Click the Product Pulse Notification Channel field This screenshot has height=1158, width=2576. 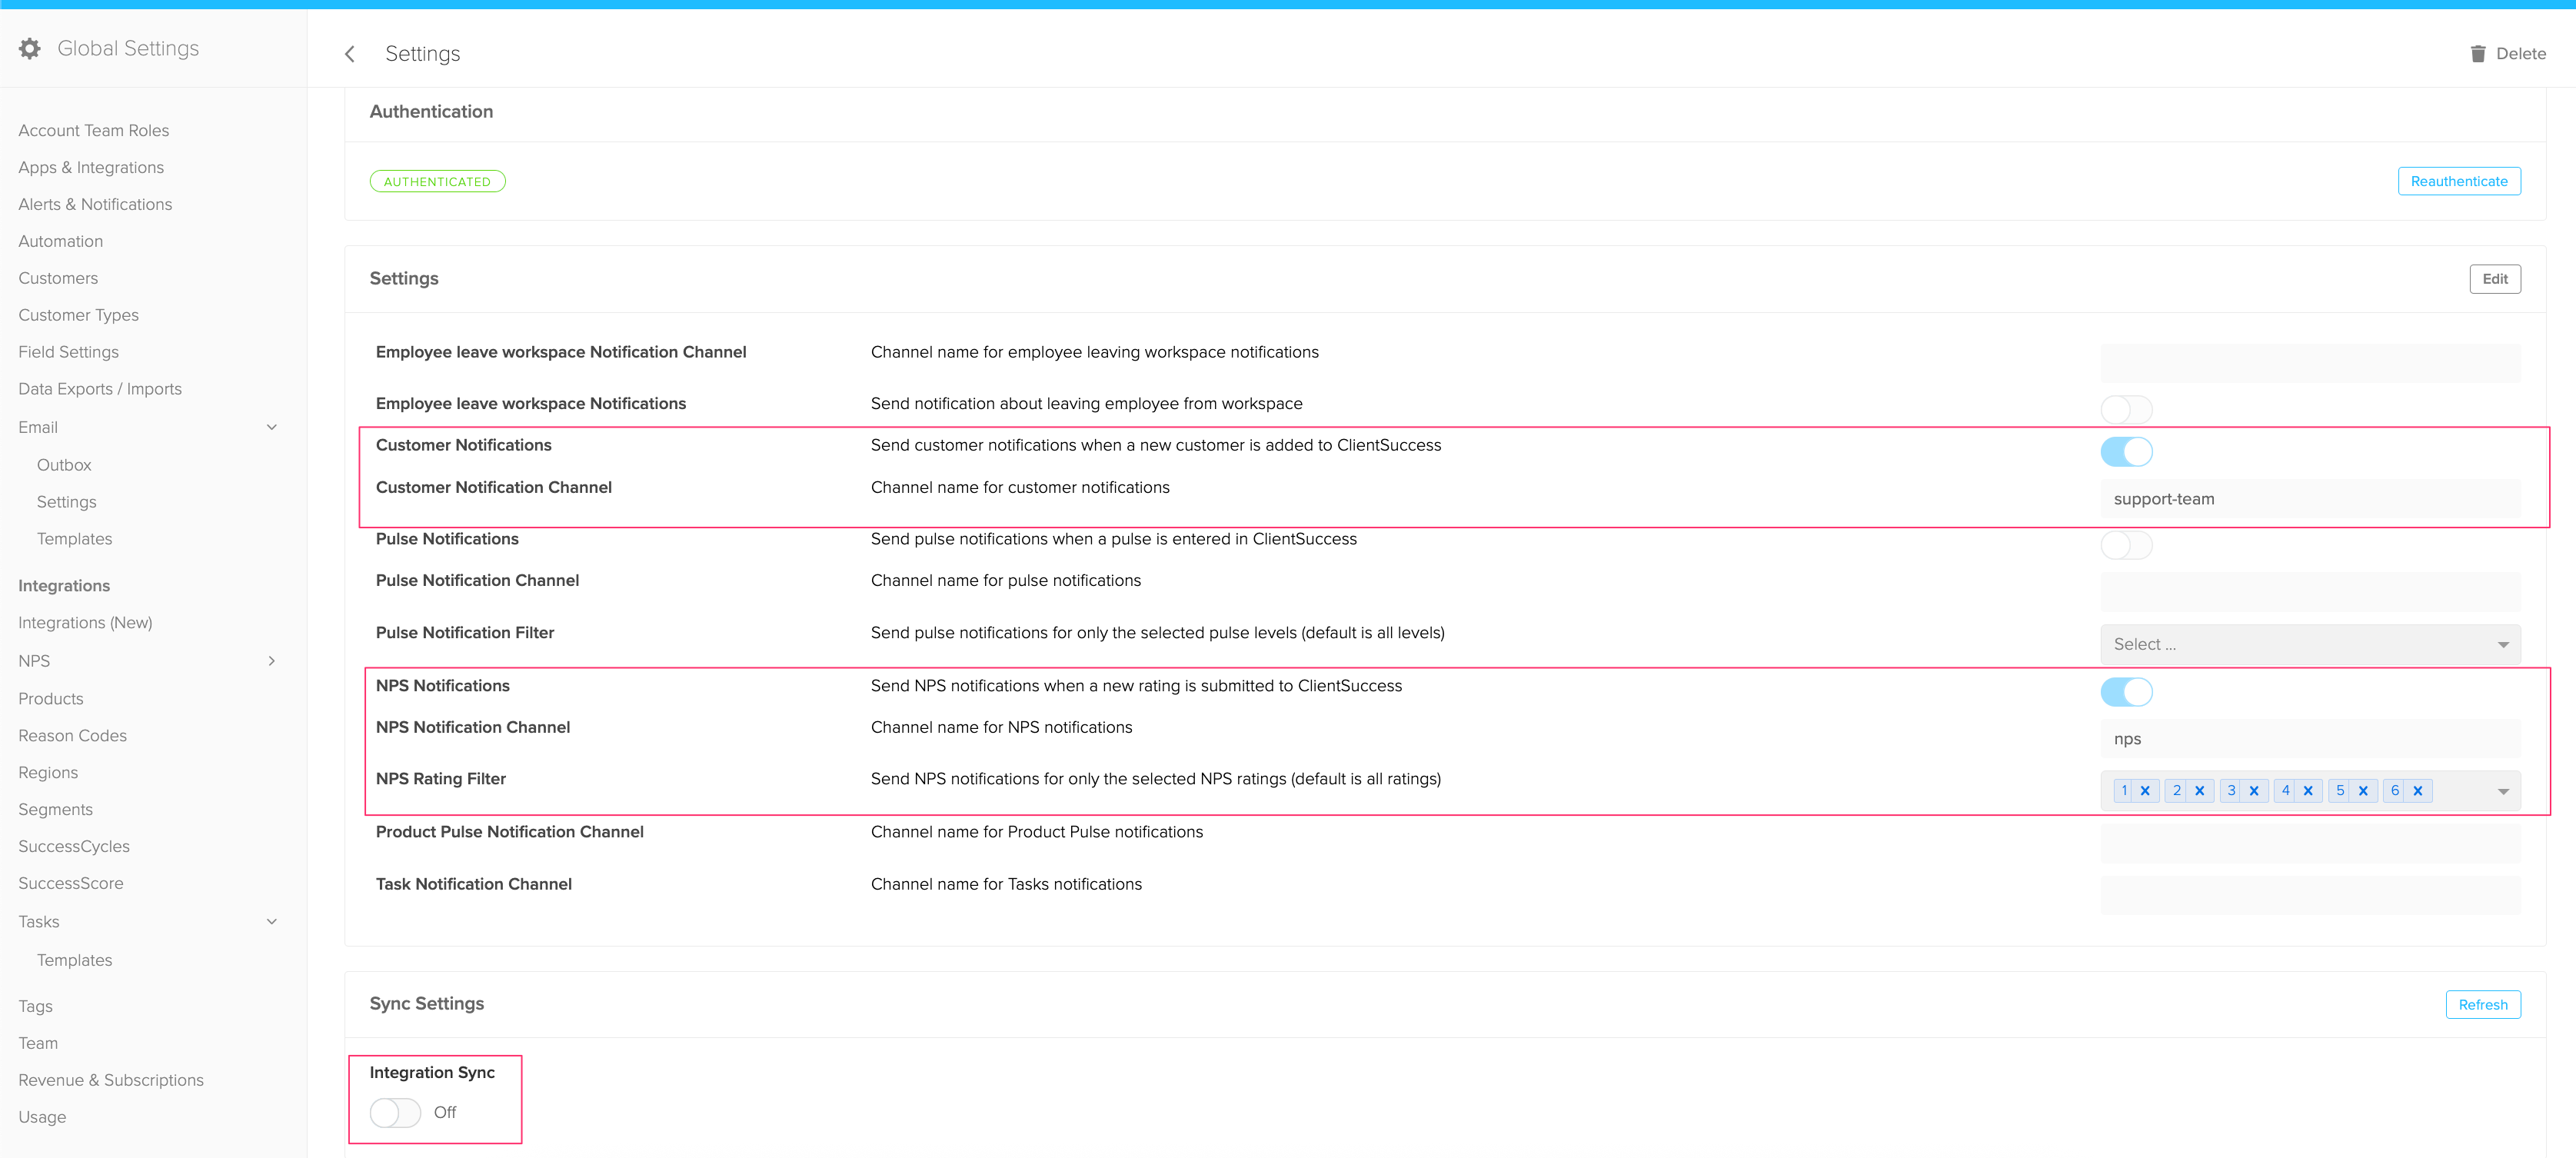[2310, 844]
